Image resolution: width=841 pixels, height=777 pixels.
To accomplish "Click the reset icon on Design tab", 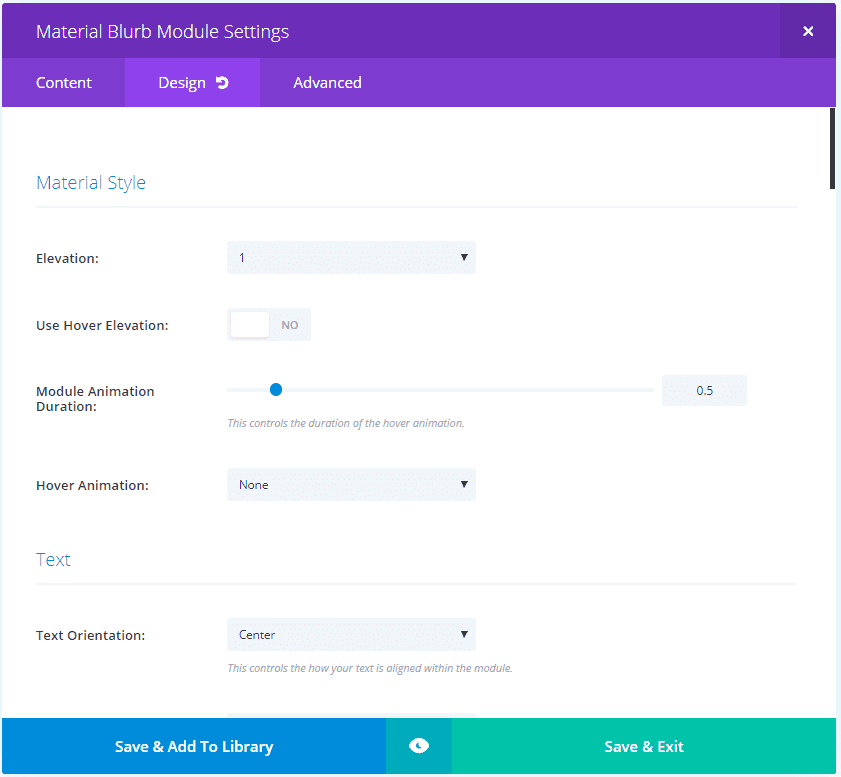I will [x=222, y=83].
